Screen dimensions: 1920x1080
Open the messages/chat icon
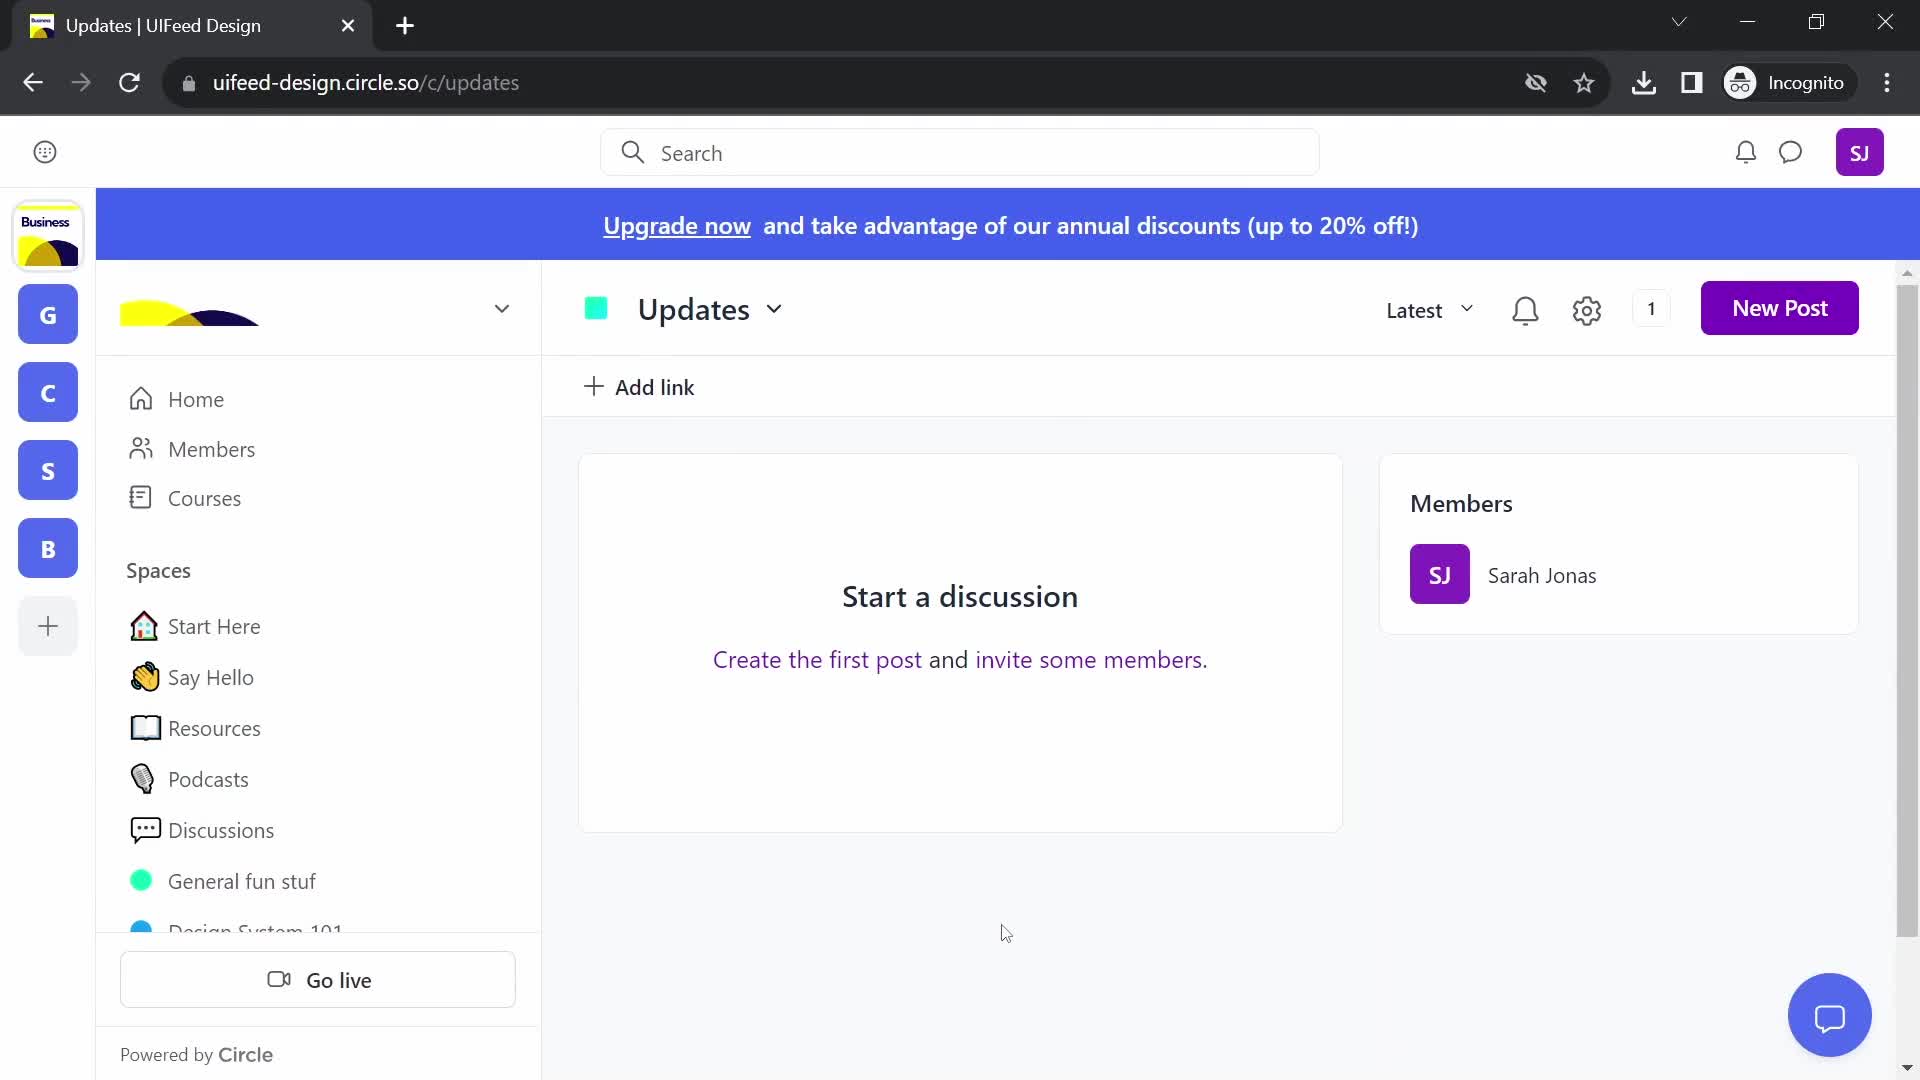point(1792,152)
